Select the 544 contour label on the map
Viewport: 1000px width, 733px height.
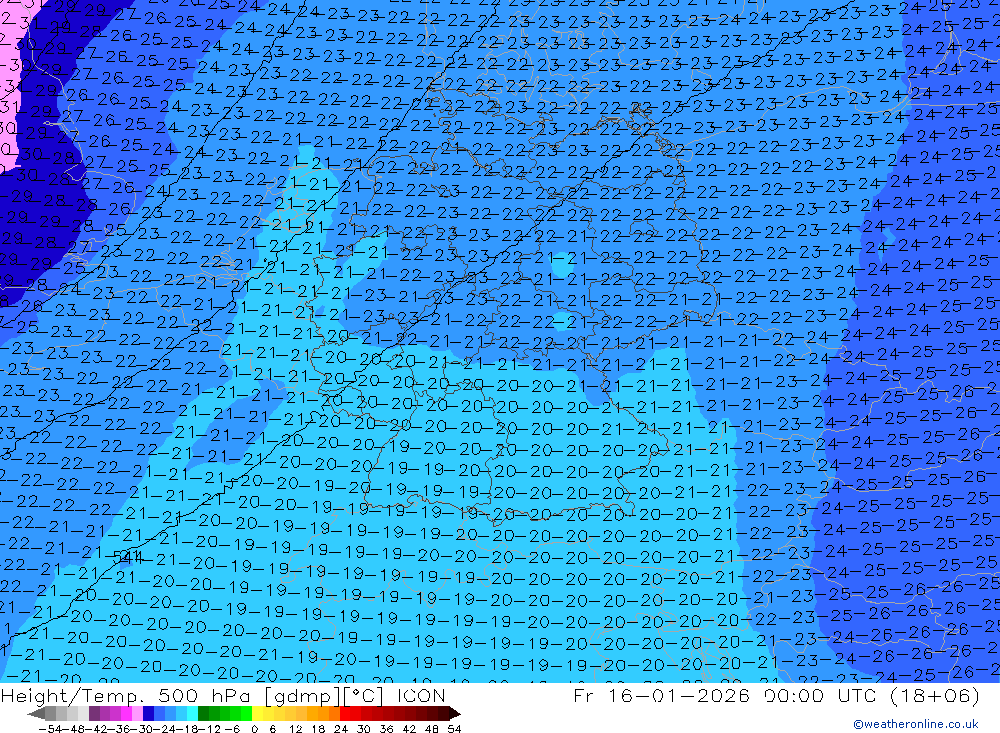pos(128,558)
